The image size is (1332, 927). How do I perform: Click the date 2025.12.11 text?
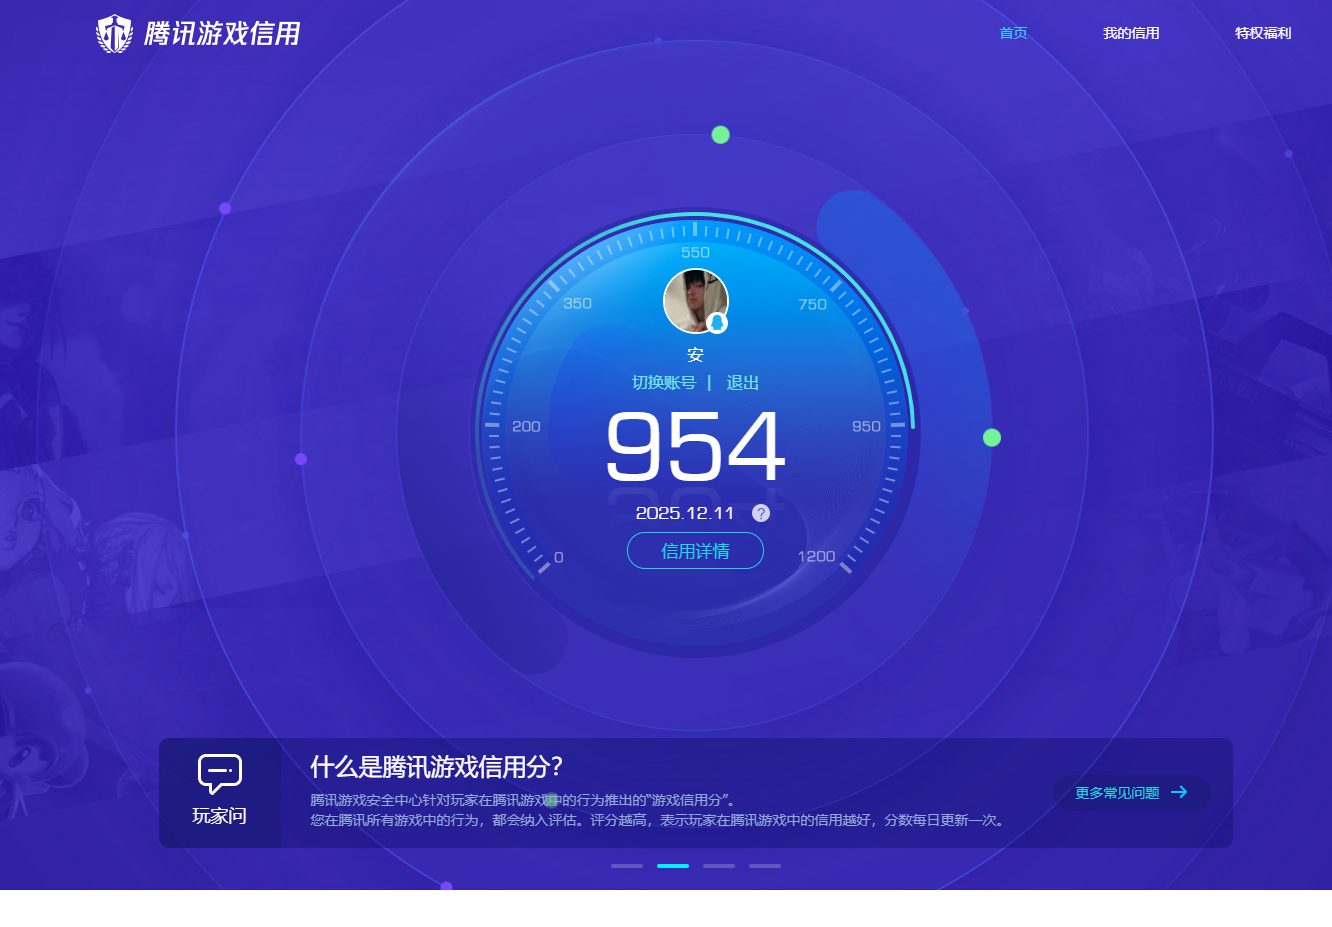[x=686, y=513]
